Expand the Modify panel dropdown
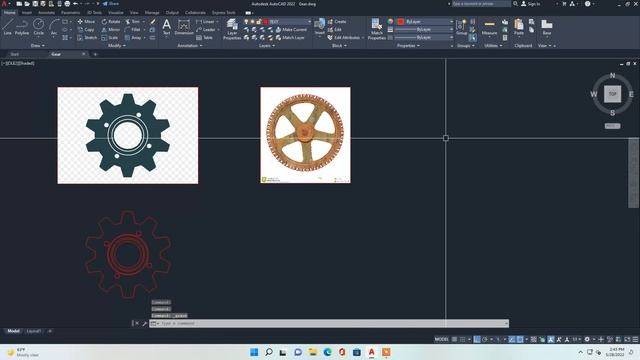Viewport: 640px width, 360px height. pos(117,46)
